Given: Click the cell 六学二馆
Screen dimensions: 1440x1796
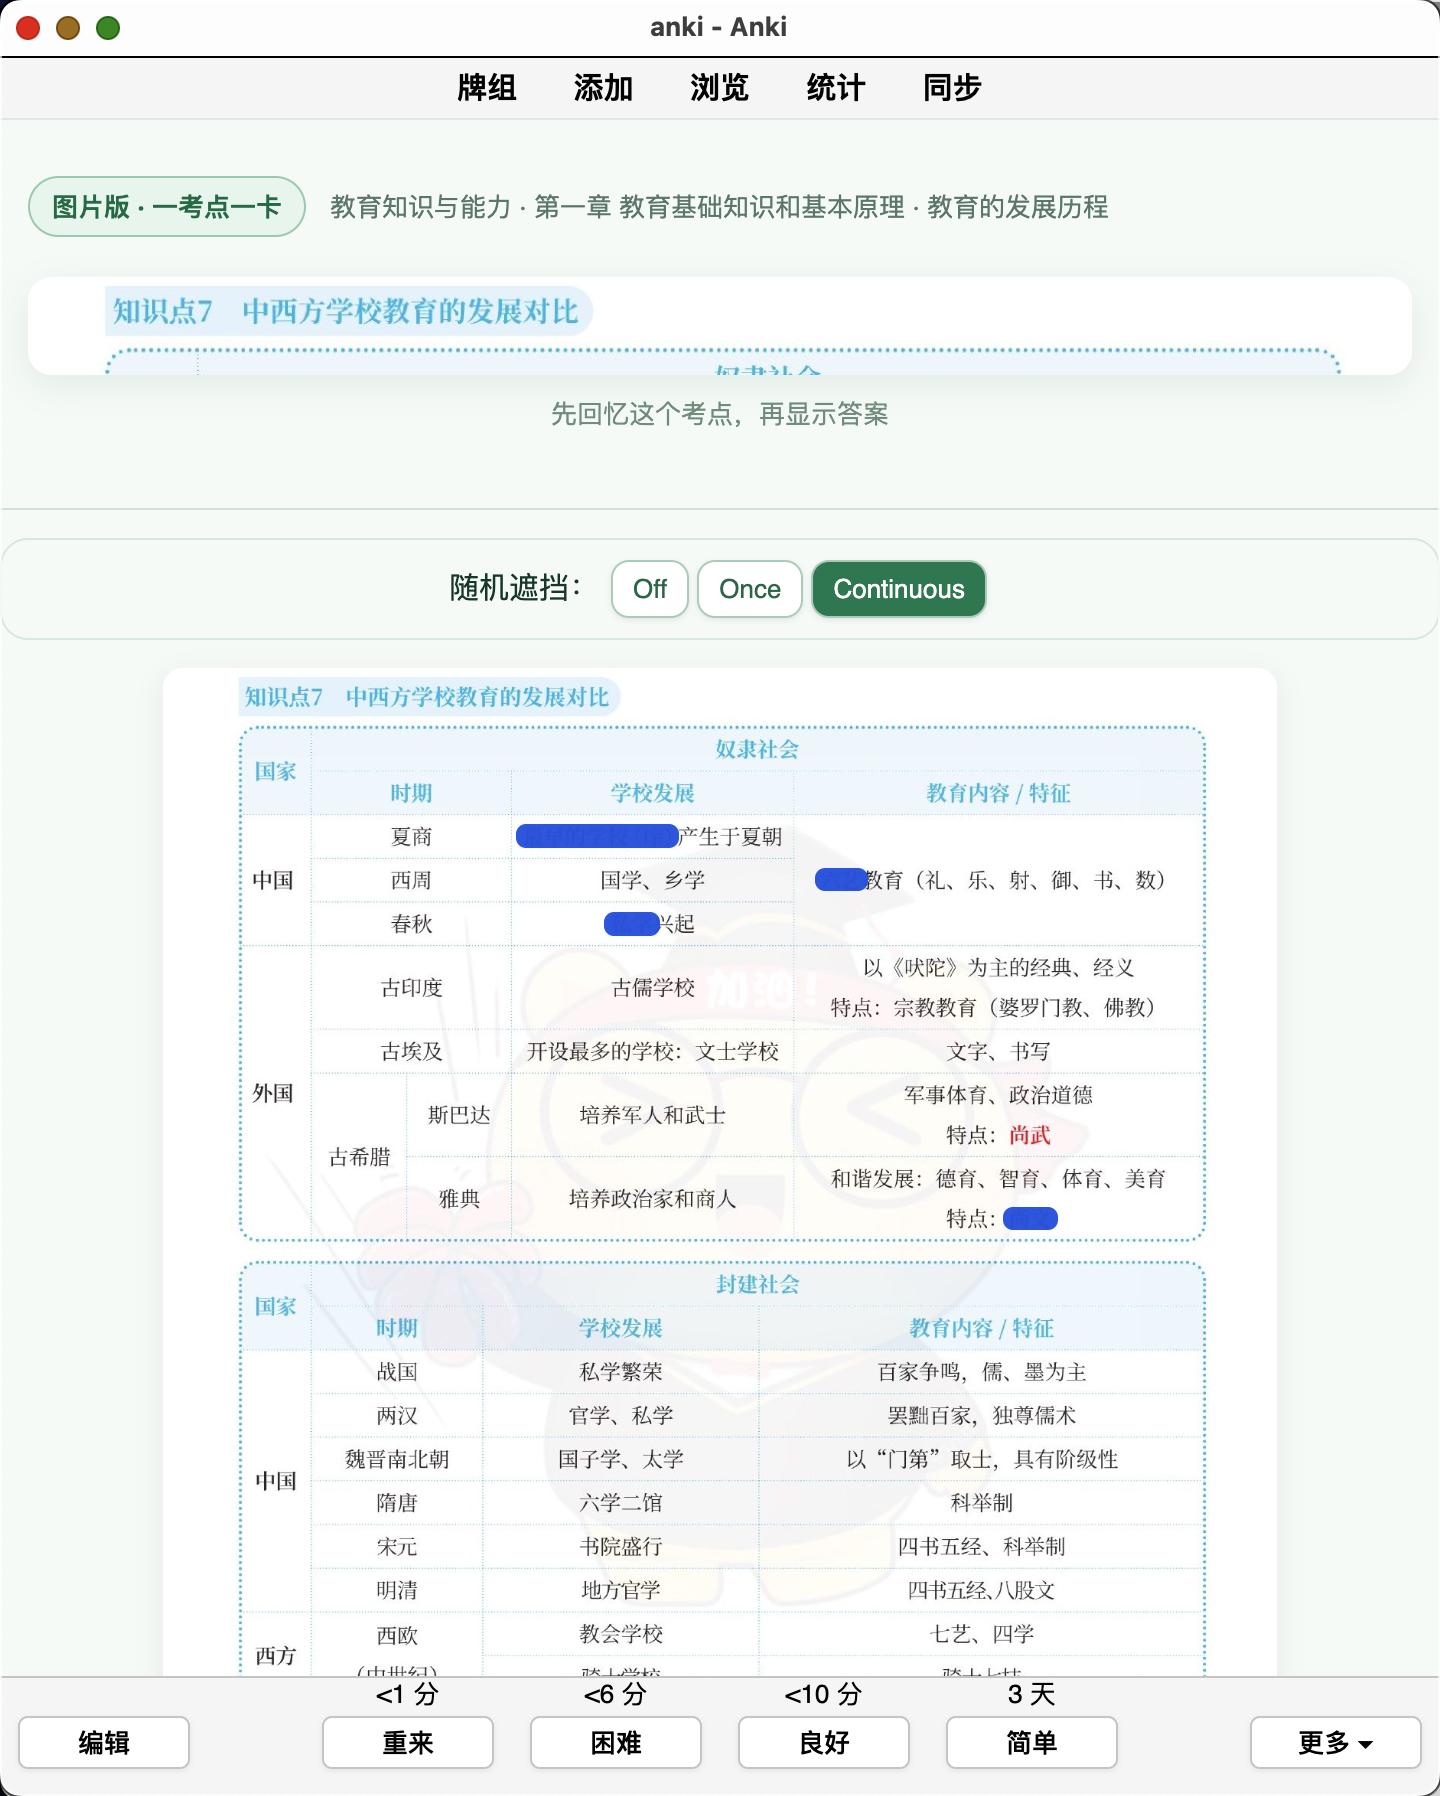Looking at the screenshot, I should [621, 1503].
